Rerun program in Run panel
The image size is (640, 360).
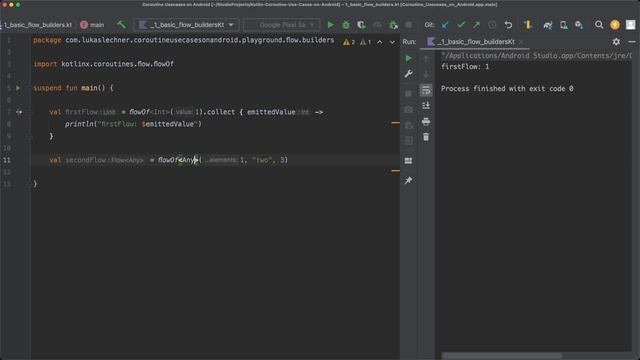click(408, 58)
